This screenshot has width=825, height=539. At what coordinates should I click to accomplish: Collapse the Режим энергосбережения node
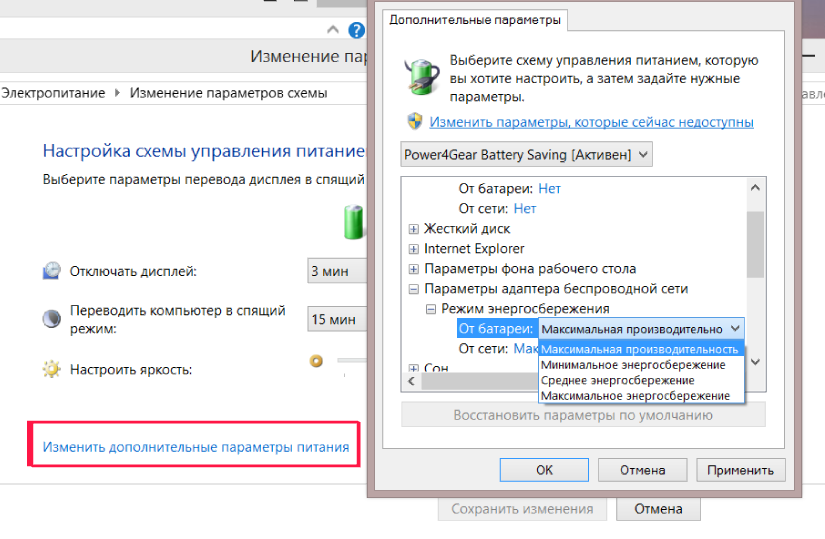[x=430, y=309]
